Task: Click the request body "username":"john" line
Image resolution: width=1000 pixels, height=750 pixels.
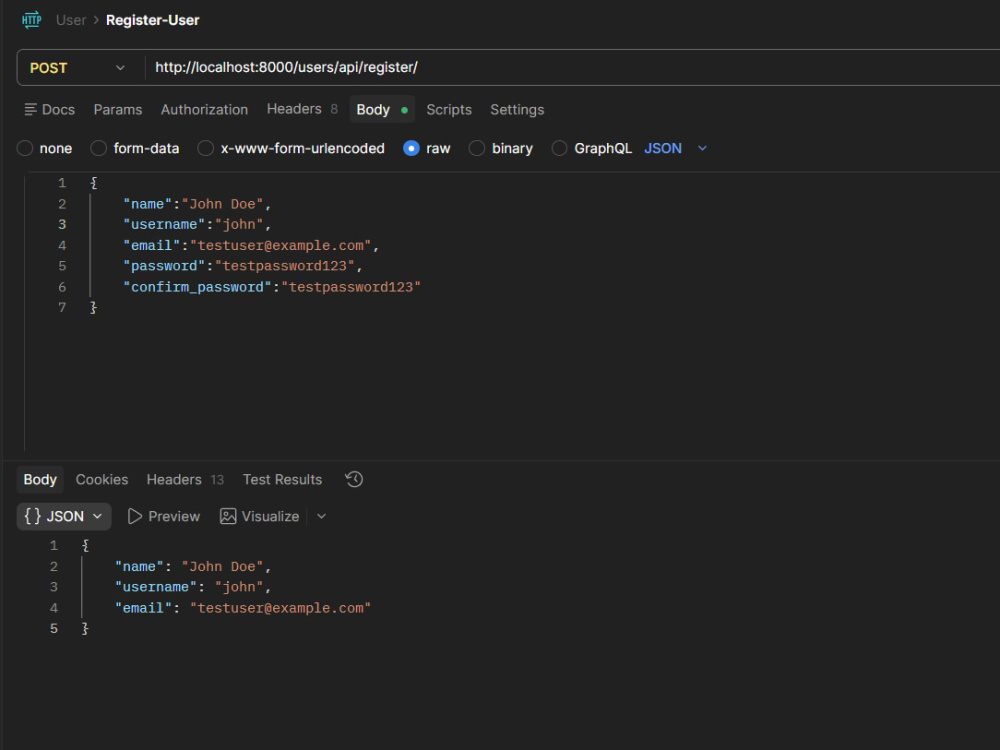Action: pyautogui.click(x=197, y=224)
